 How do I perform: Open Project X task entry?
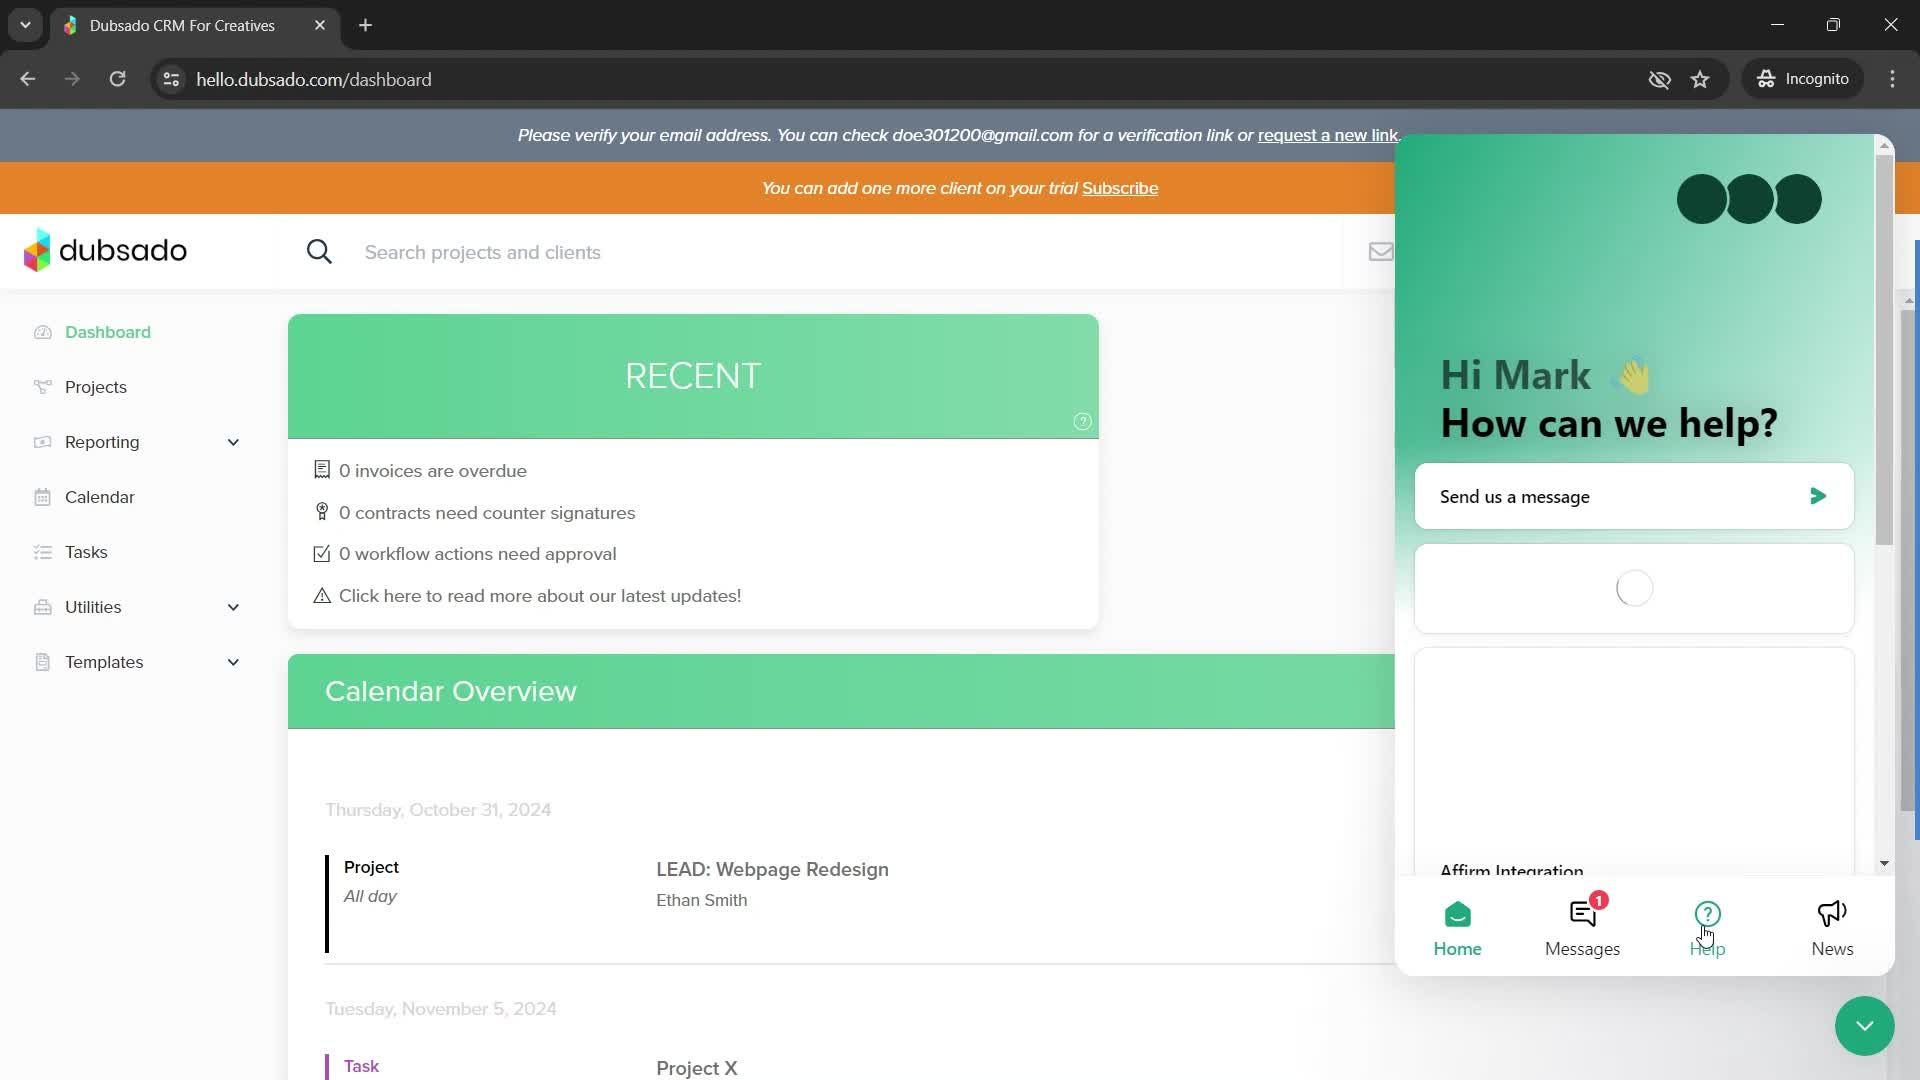[x=697, y=1068]
